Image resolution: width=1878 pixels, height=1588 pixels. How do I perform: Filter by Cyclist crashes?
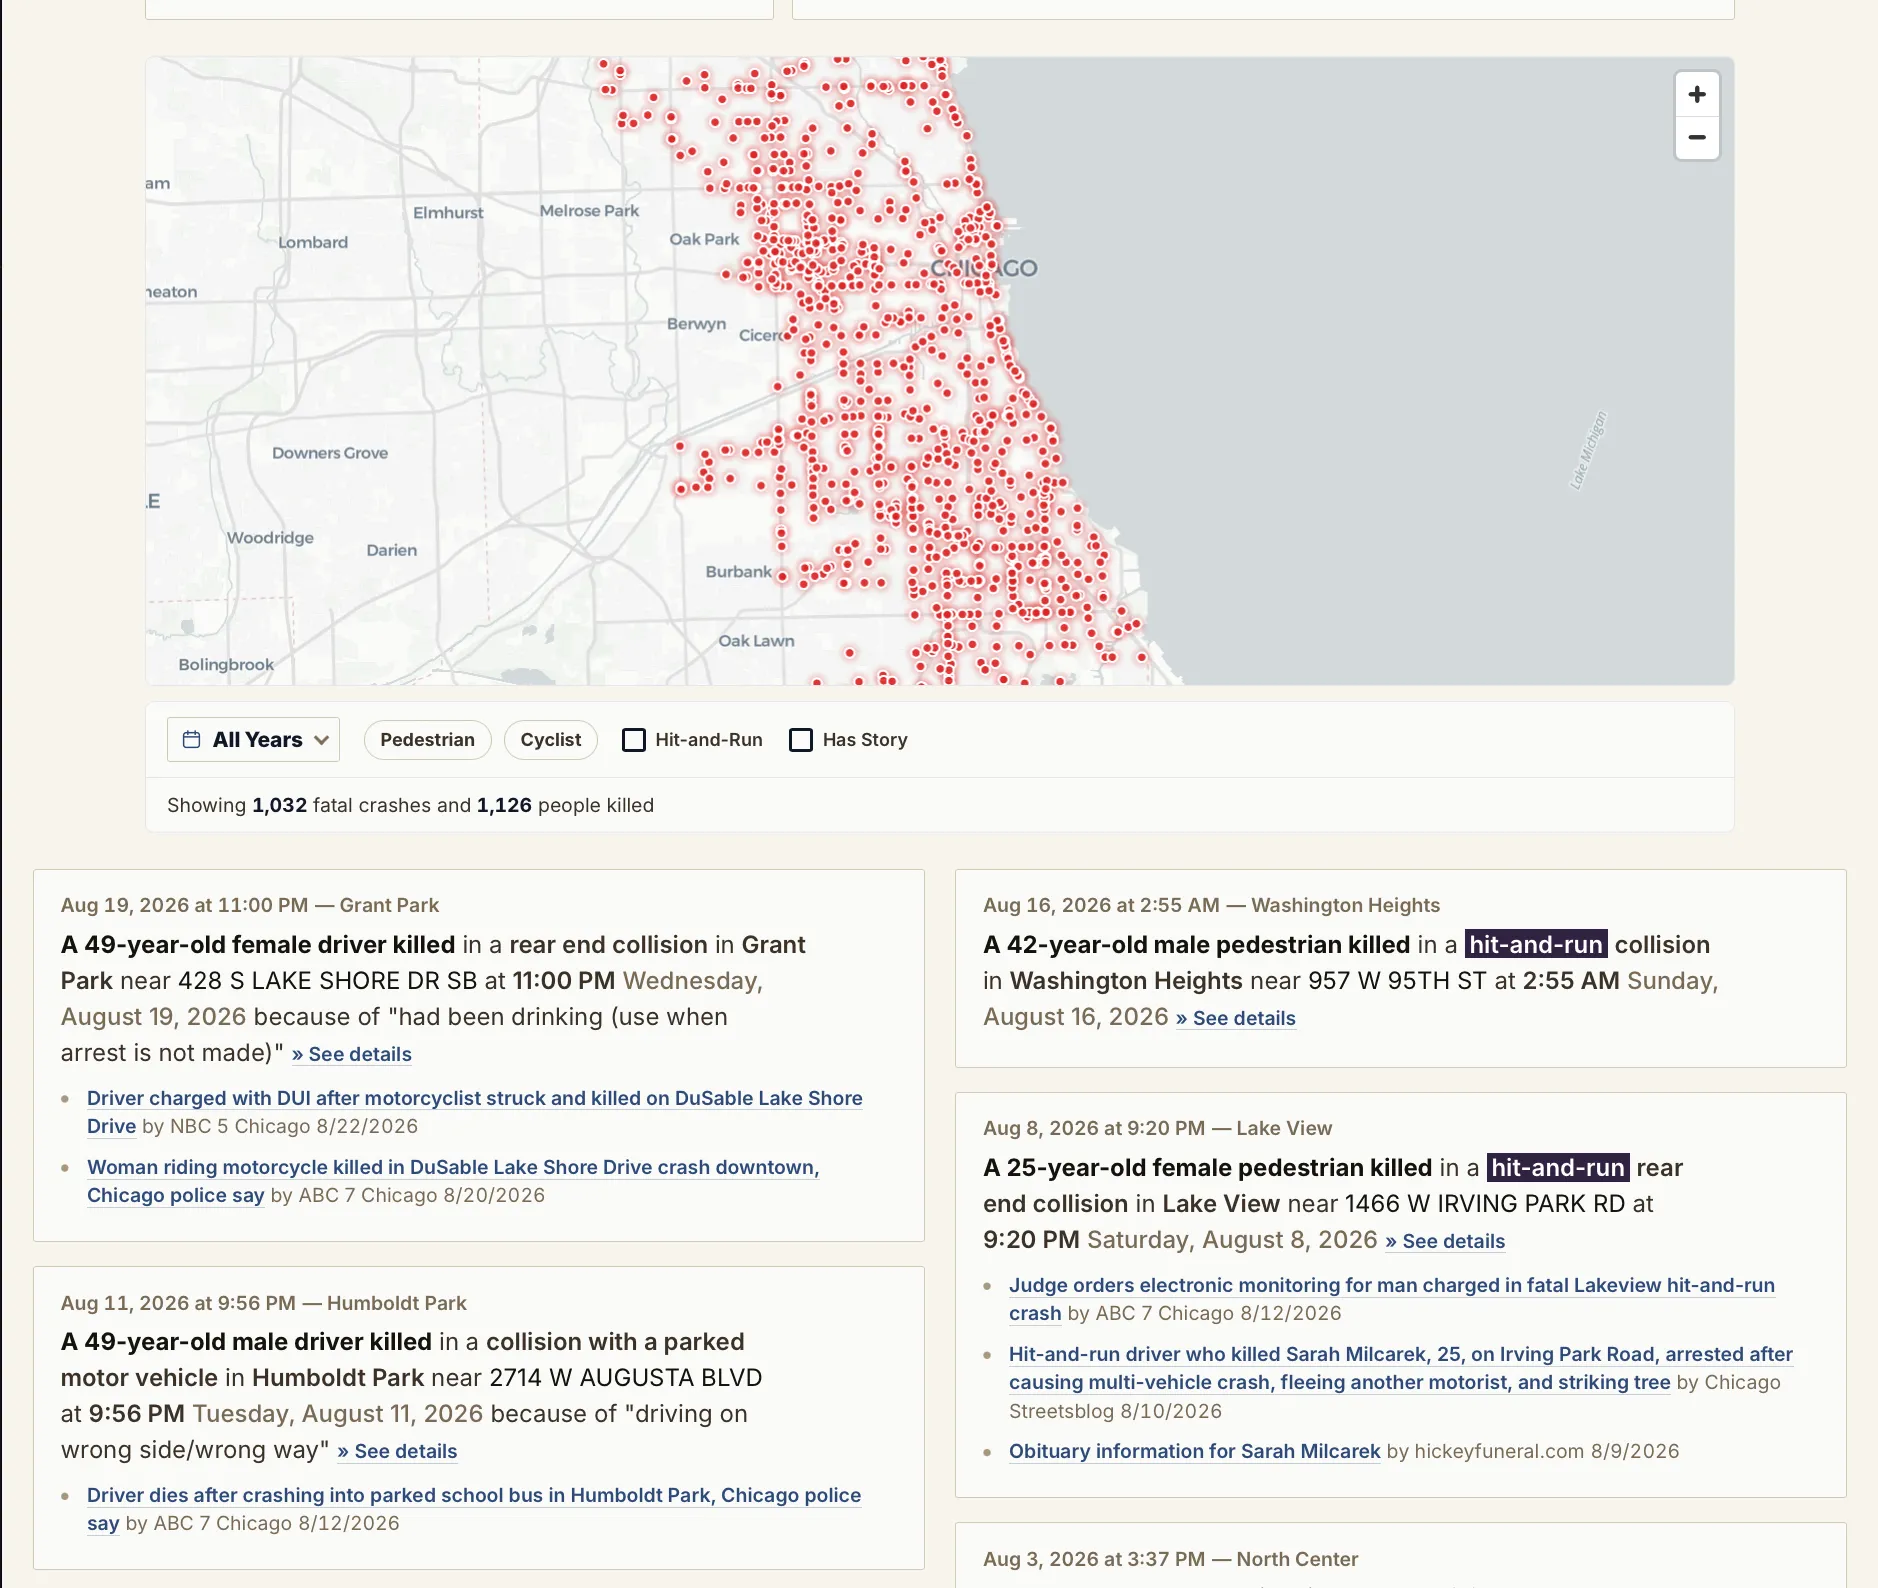550,740
